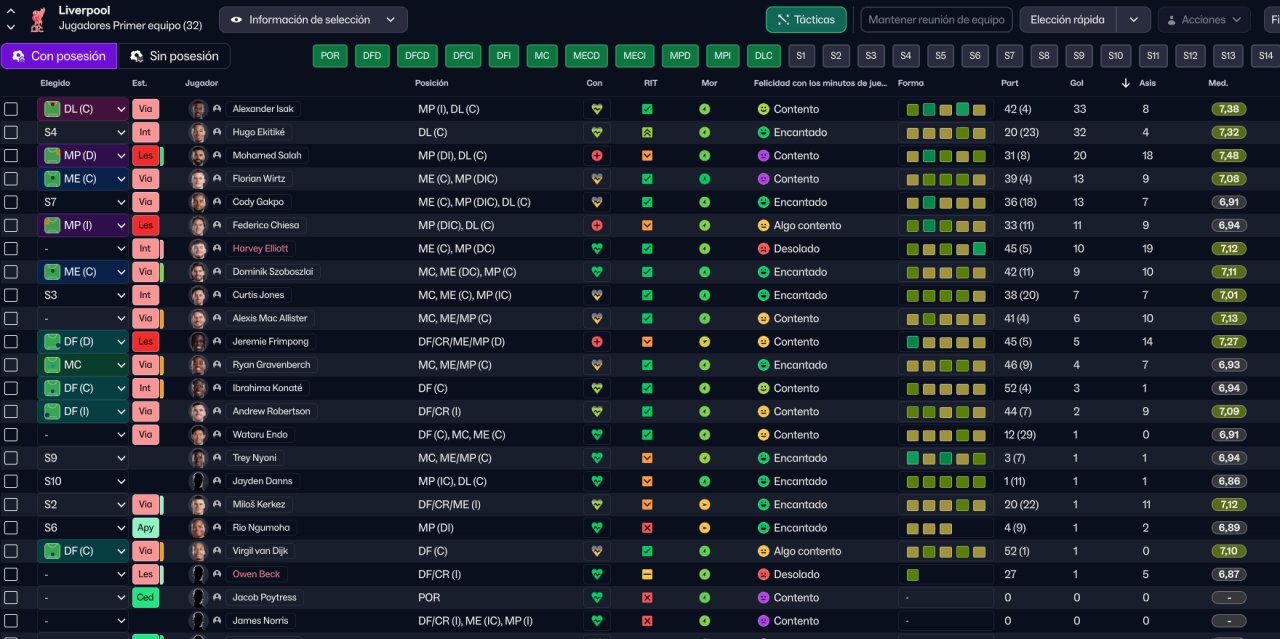The width and height of the screenshot is (1280, 639).
Task: Click the Liverpool club crest icon
Action: (38, 18)
